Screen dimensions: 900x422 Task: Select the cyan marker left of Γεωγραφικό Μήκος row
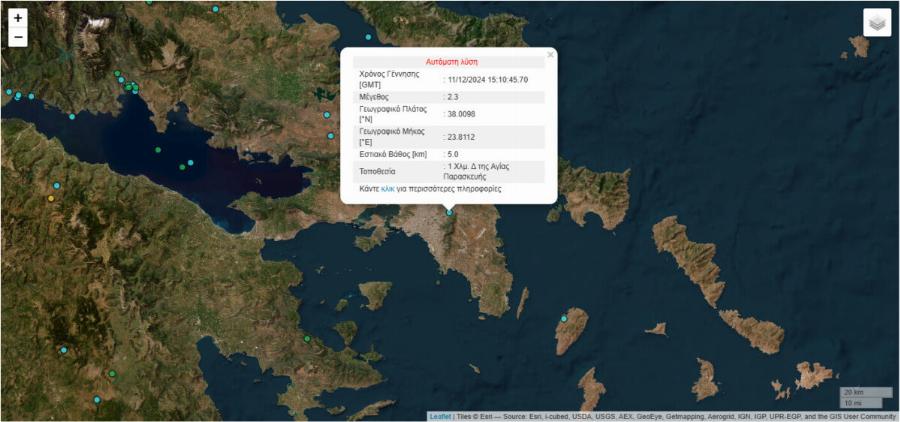331,136
